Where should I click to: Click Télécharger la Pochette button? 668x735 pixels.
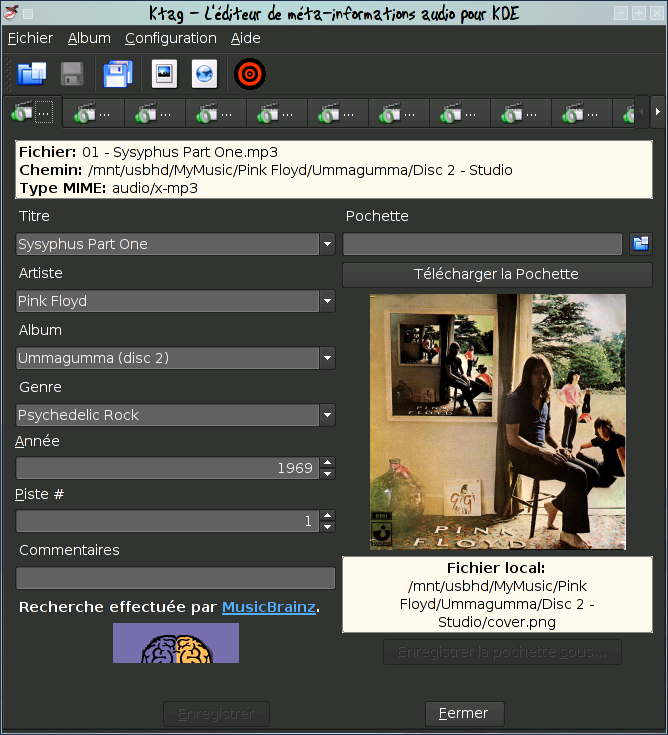497,274
